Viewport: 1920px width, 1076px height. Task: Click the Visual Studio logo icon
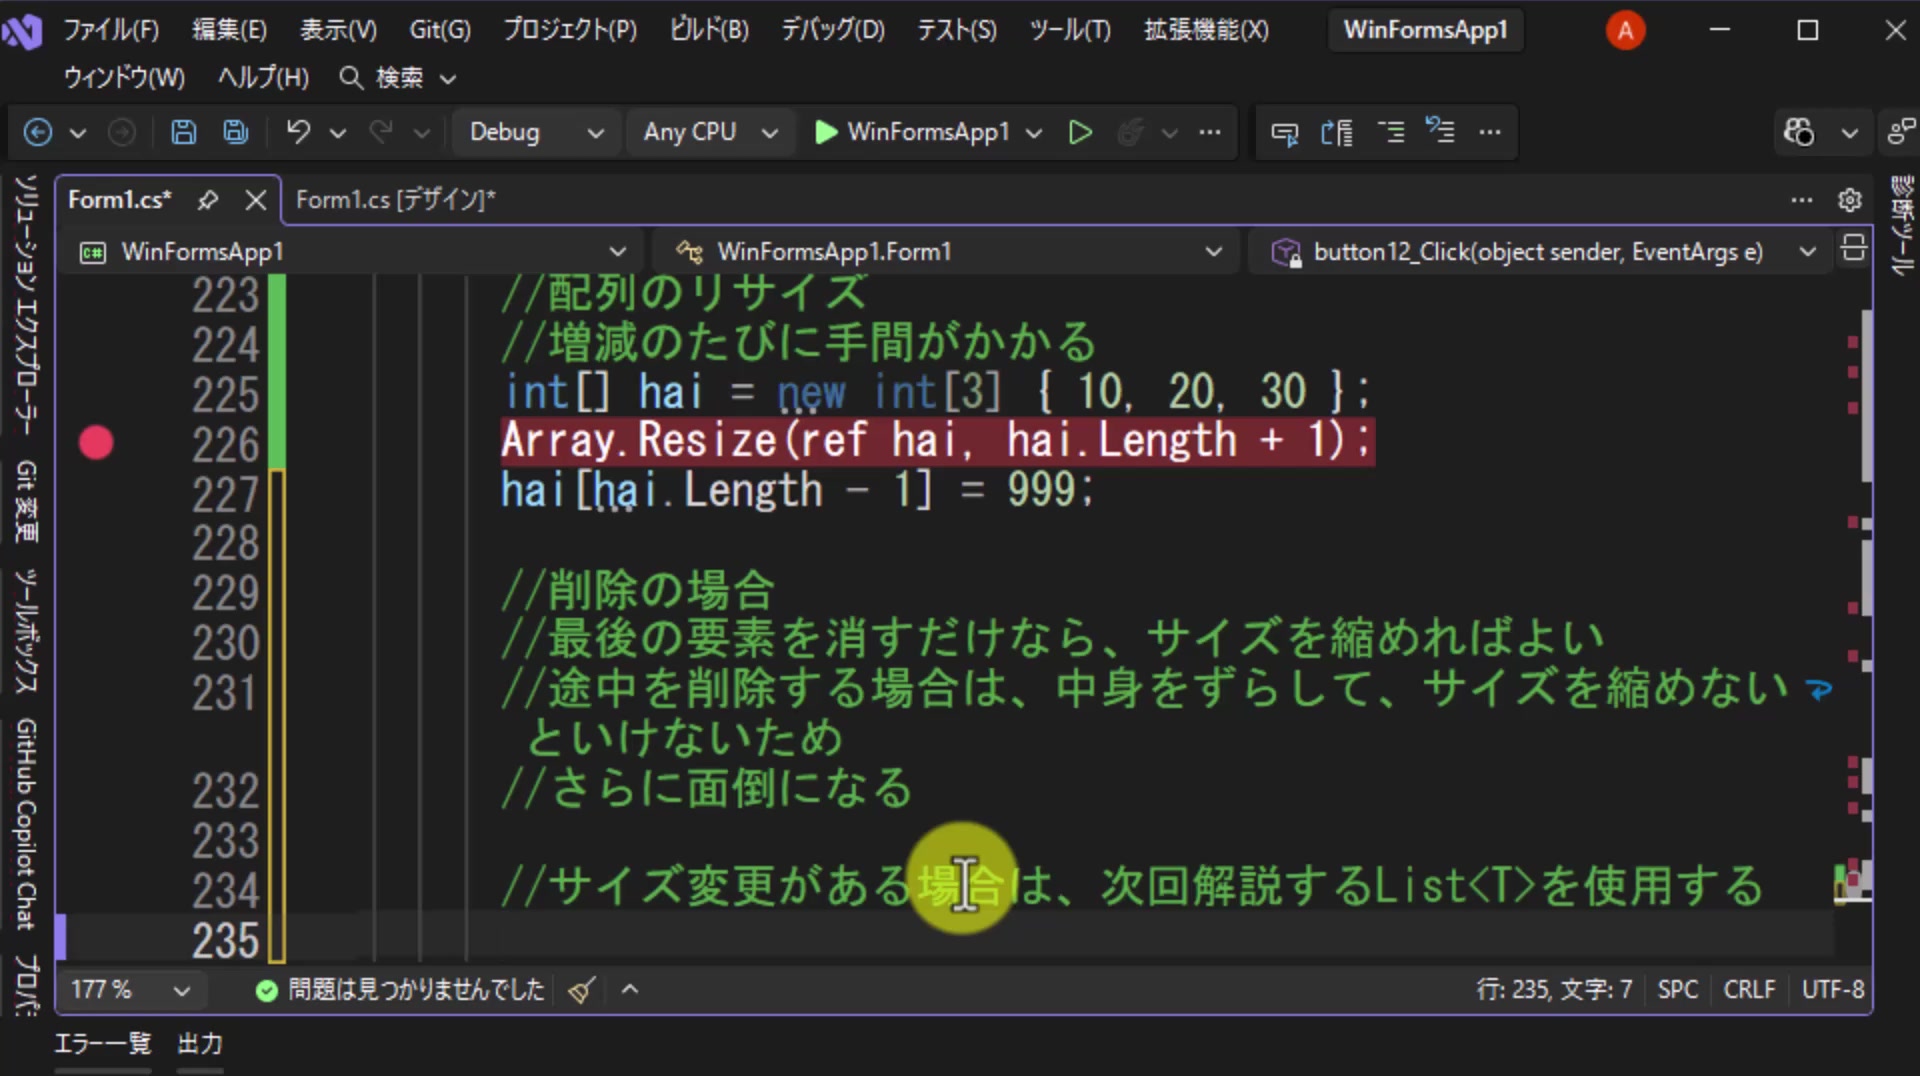21,31
